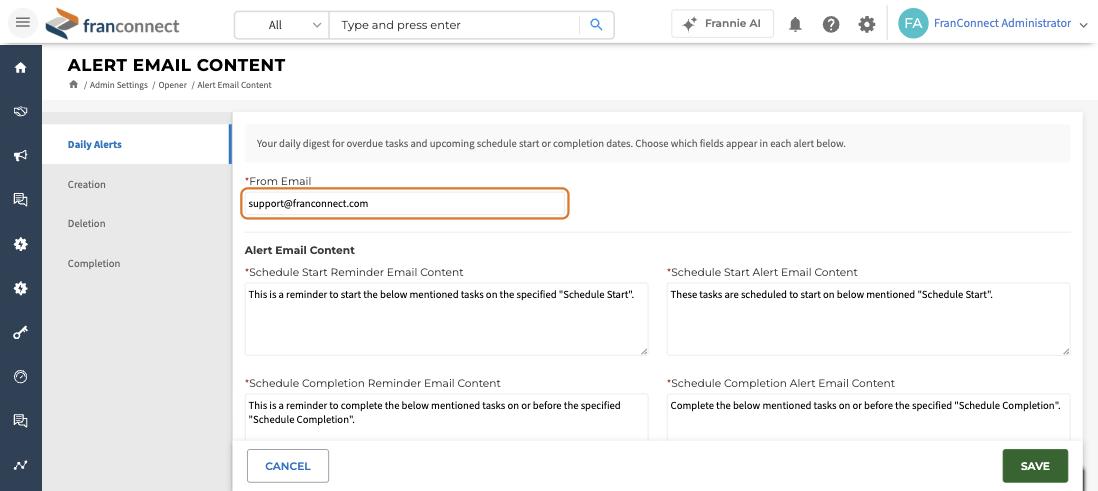Click the FranConnect logo

click(x=113, y=25)
